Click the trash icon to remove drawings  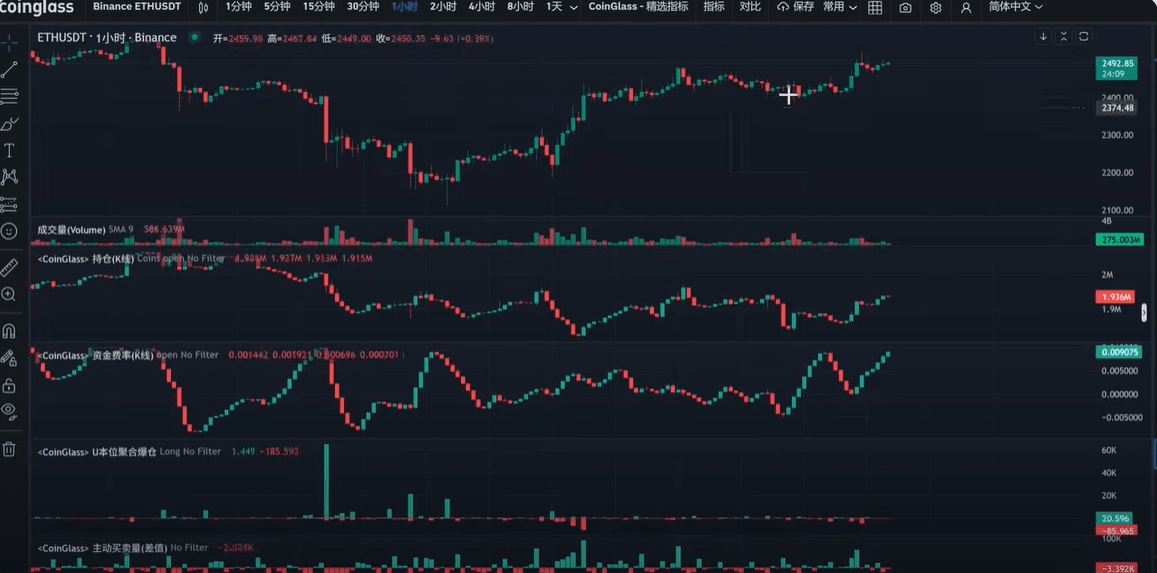point(9,449)
